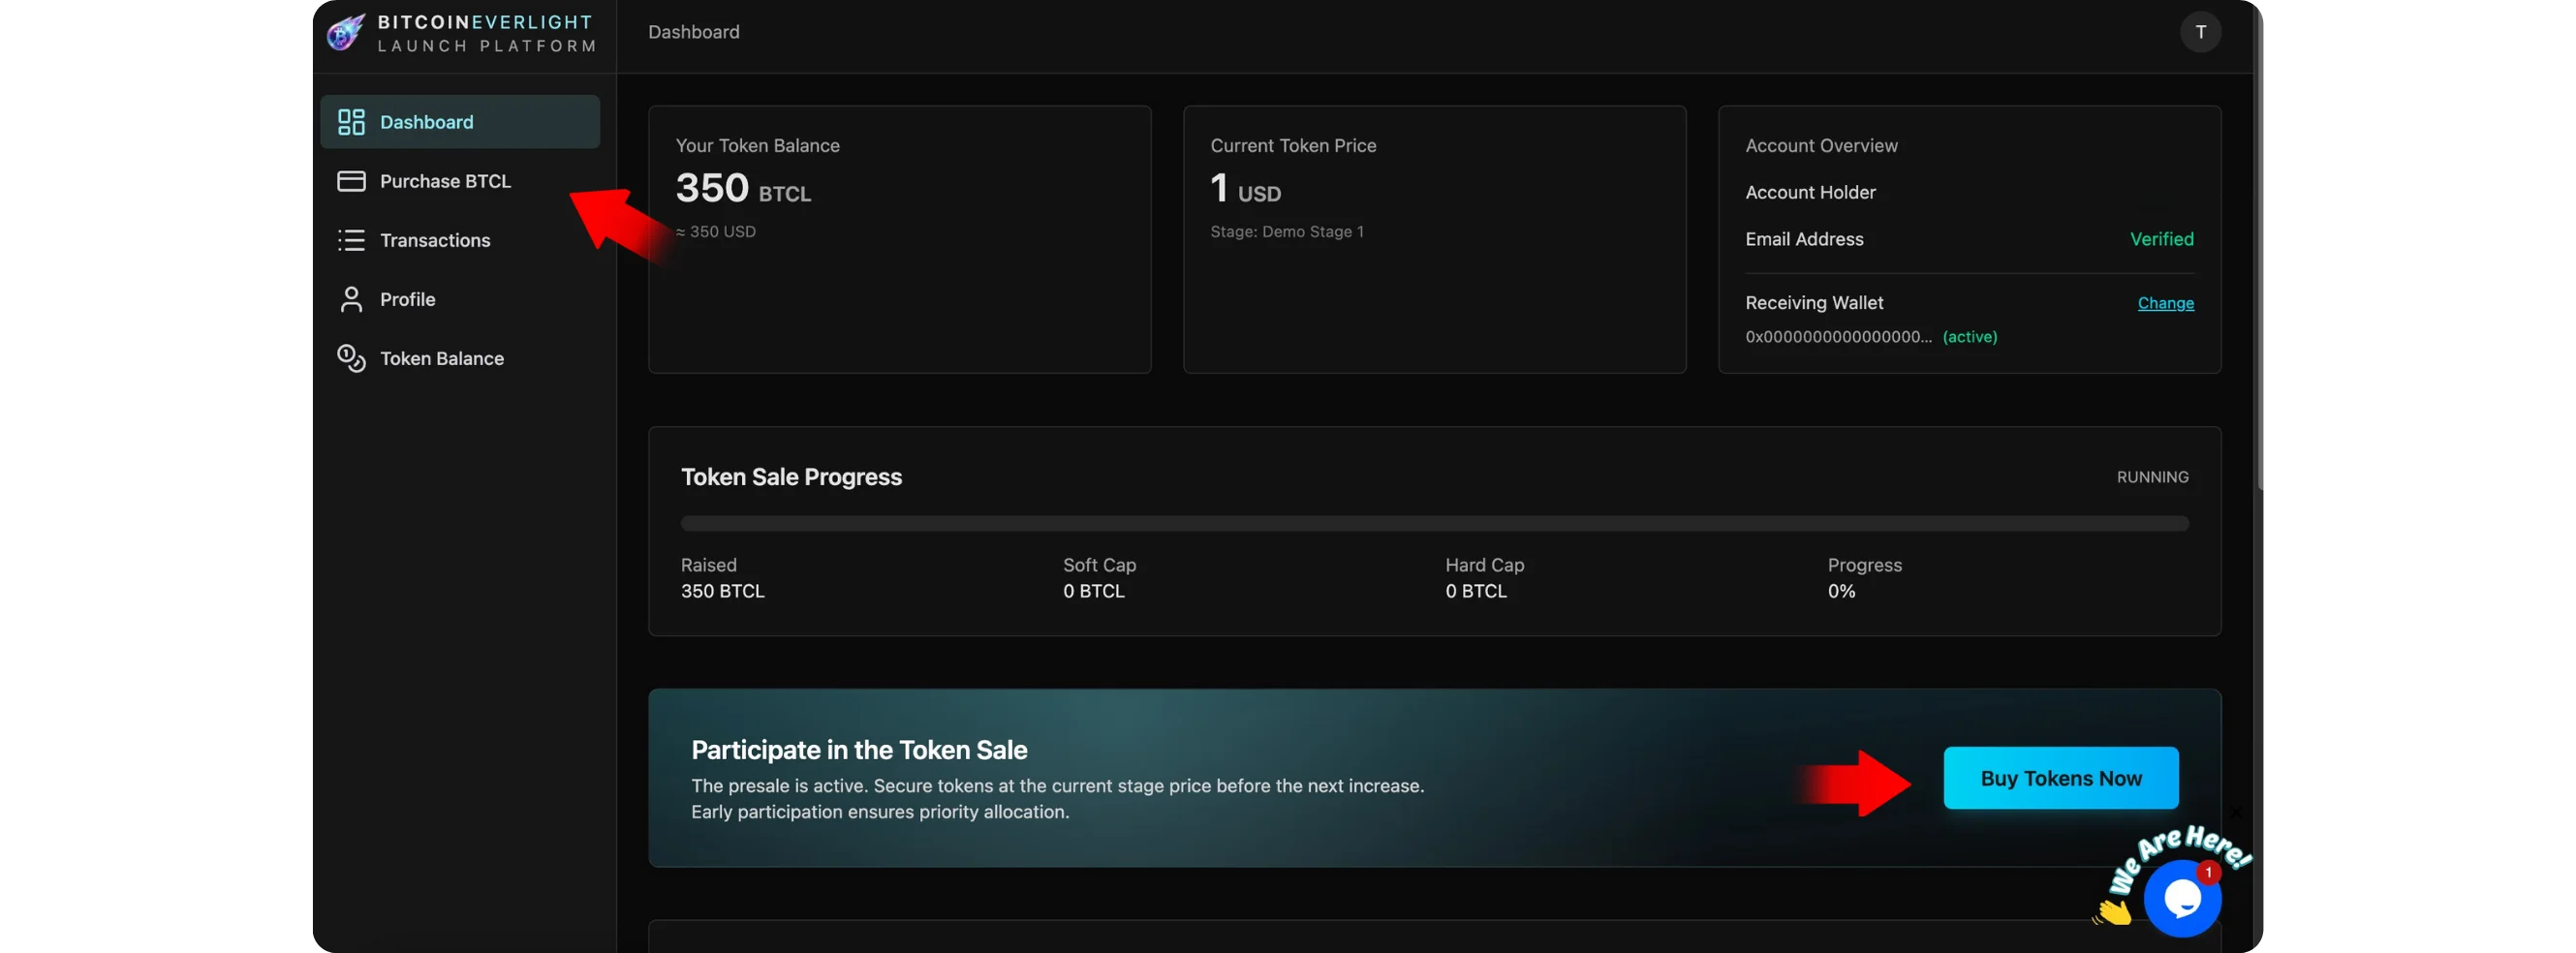Select the Profile menu label

(407, 299)
